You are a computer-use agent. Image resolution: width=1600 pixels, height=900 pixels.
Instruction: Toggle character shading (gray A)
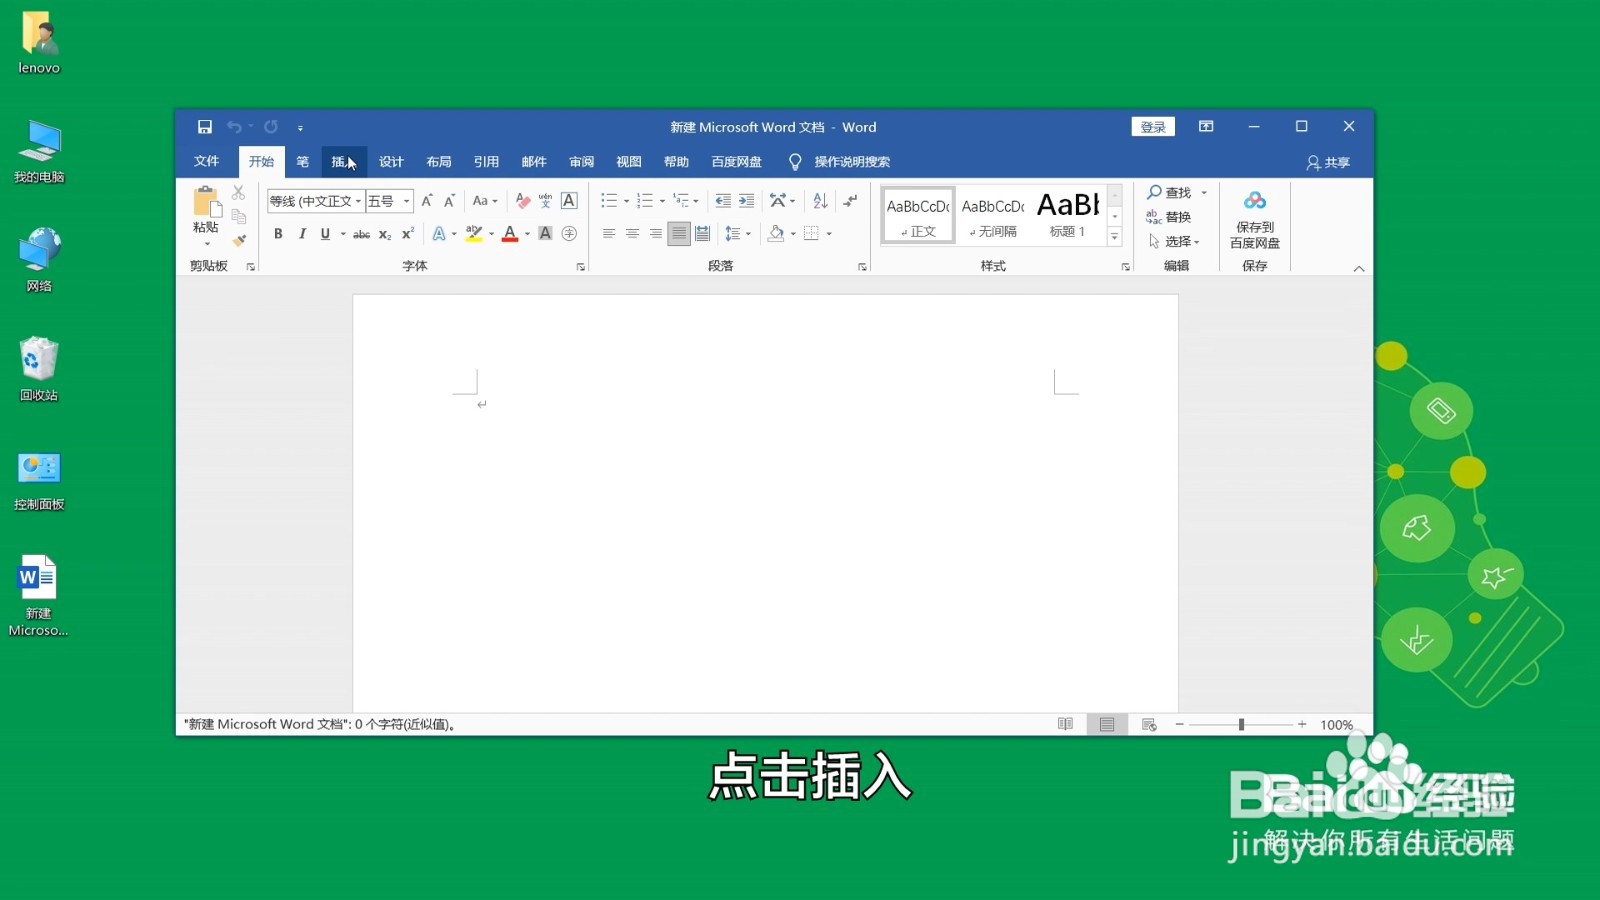pyautogui.click(x=545, y=234)
